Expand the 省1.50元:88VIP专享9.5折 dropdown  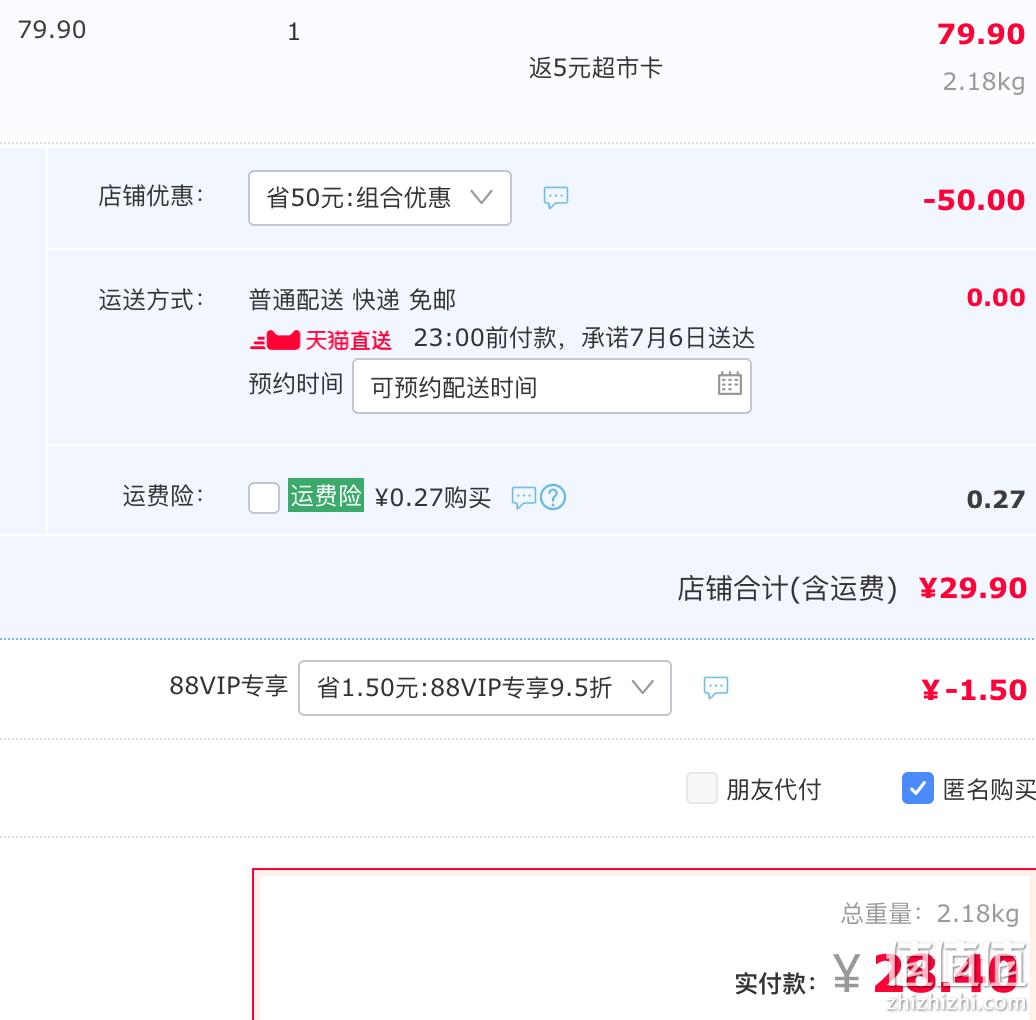485,688
